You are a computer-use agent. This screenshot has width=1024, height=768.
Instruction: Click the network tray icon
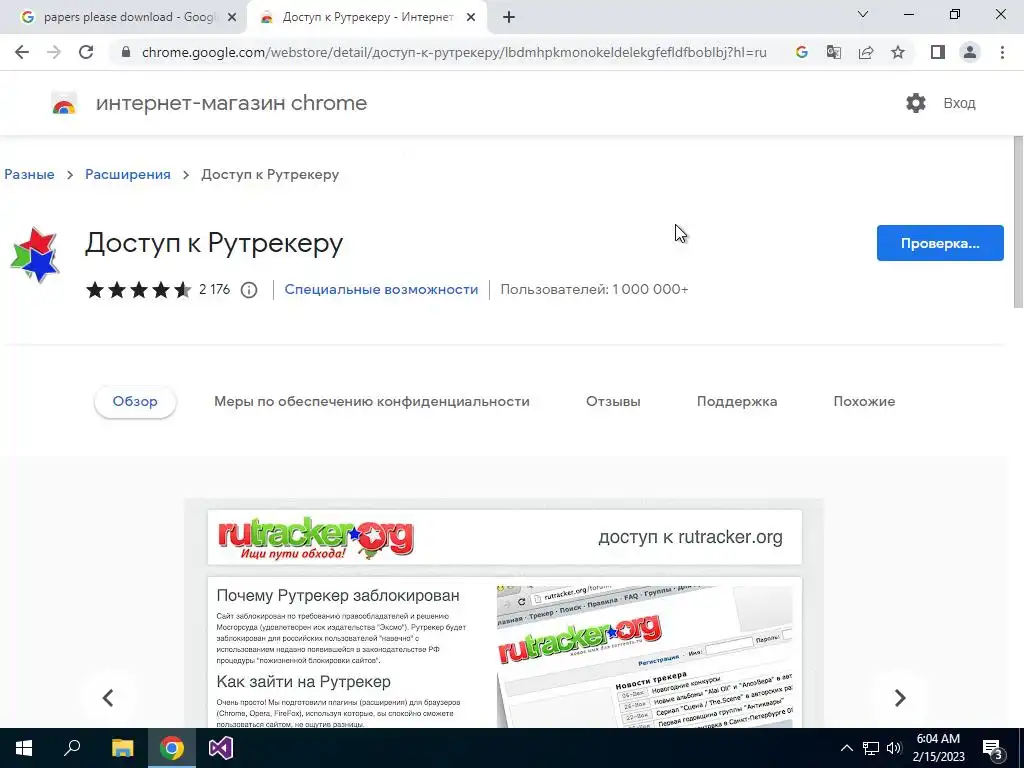871,748
